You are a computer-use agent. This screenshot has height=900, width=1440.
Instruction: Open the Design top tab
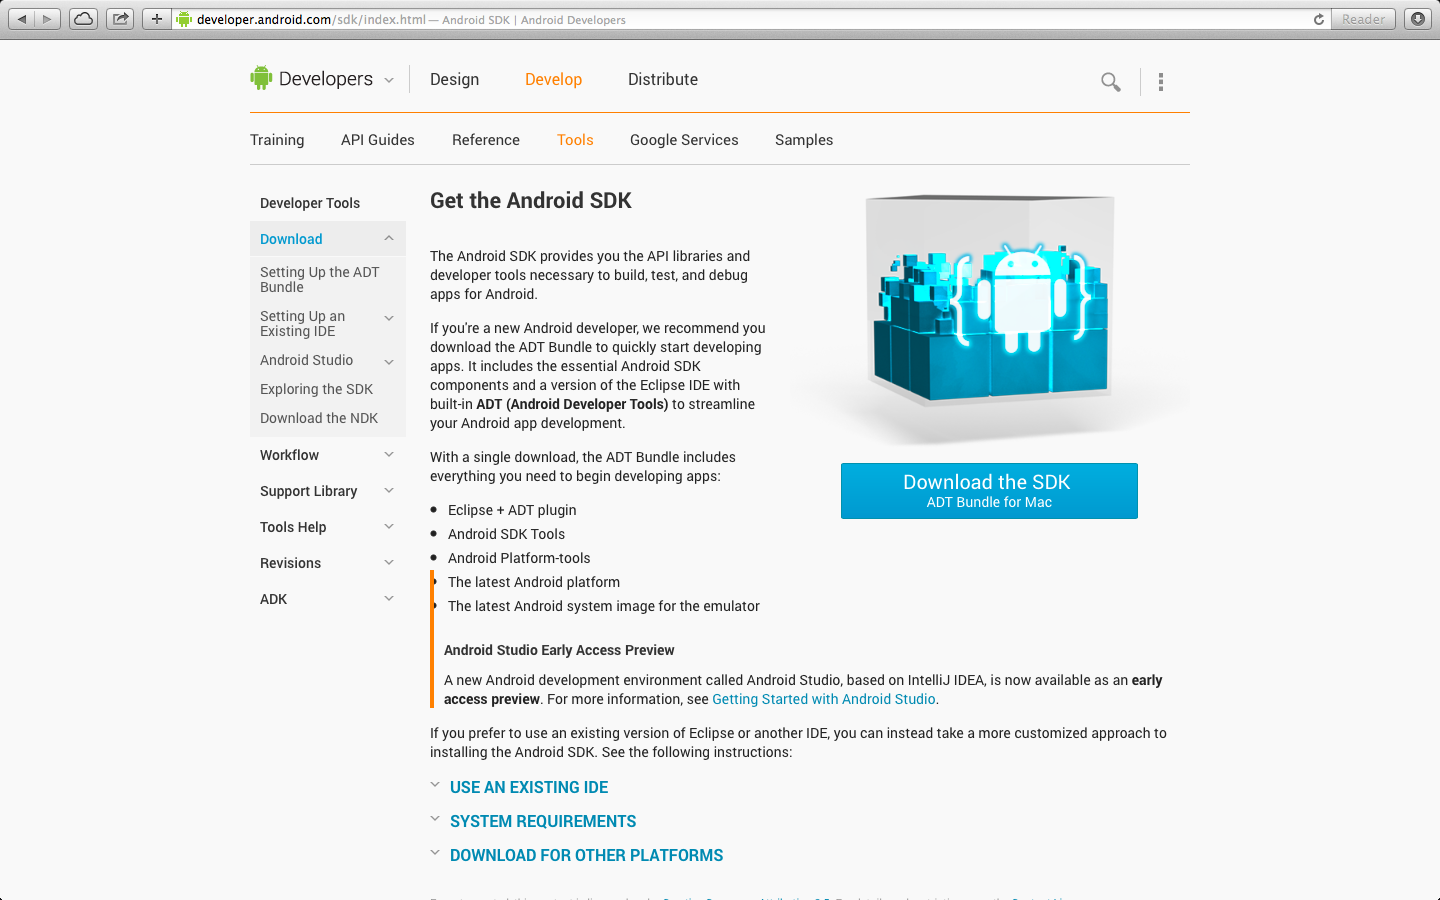point(454,79)
